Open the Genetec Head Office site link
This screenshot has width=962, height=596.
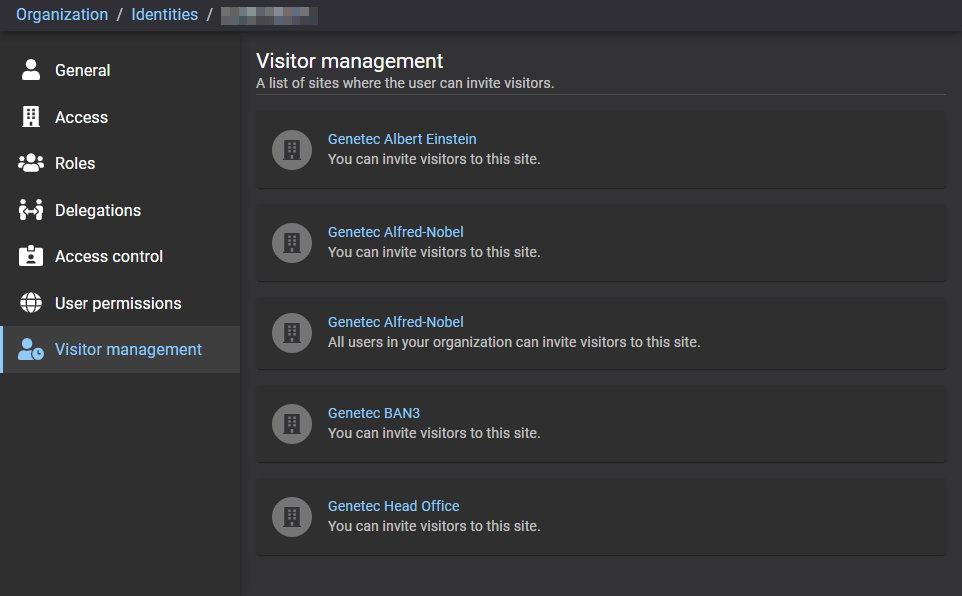393,506
